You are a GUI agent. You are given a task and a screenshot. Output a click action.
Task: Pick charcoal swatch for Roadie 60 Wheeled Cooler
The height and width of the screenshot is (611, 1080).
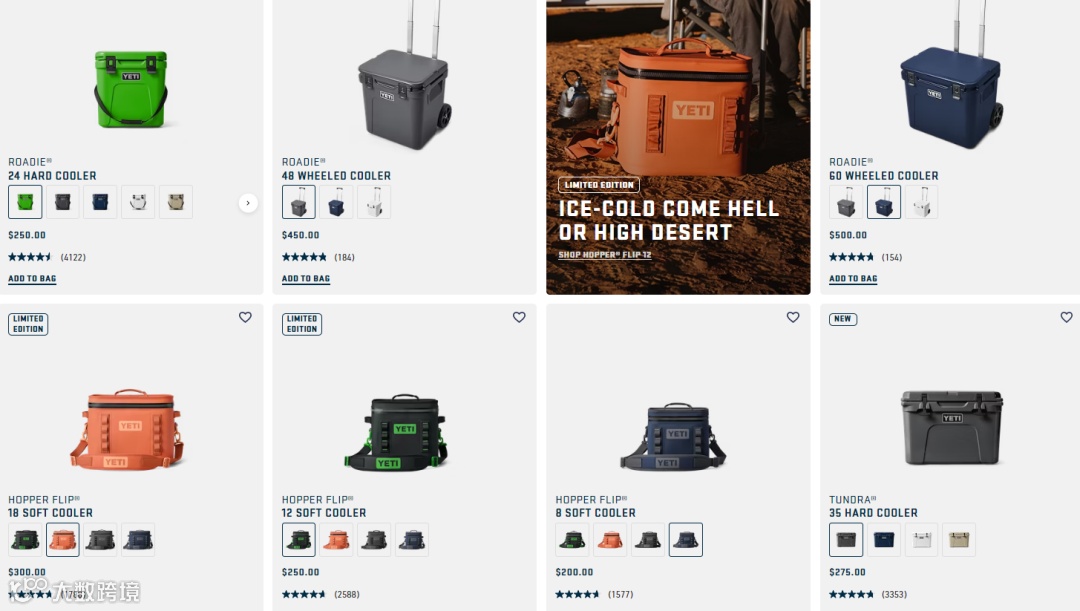click(846, 203)
